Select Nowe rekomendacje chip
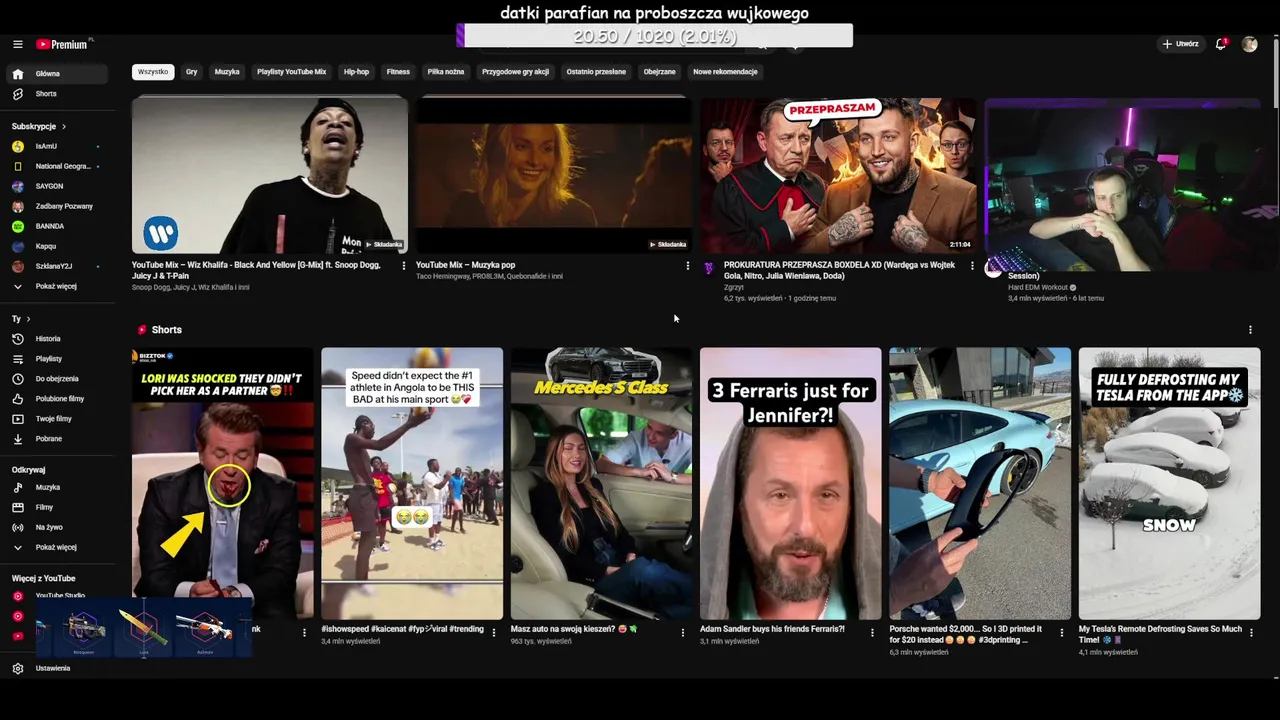1280x720 pixels. 725,72
